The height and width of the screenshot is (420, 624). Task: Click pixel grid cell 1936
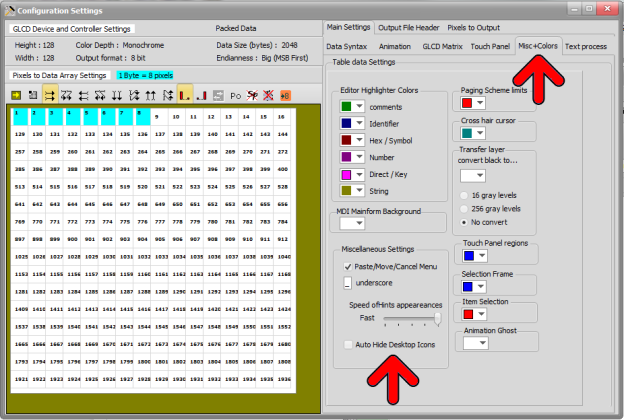(284, 379)
